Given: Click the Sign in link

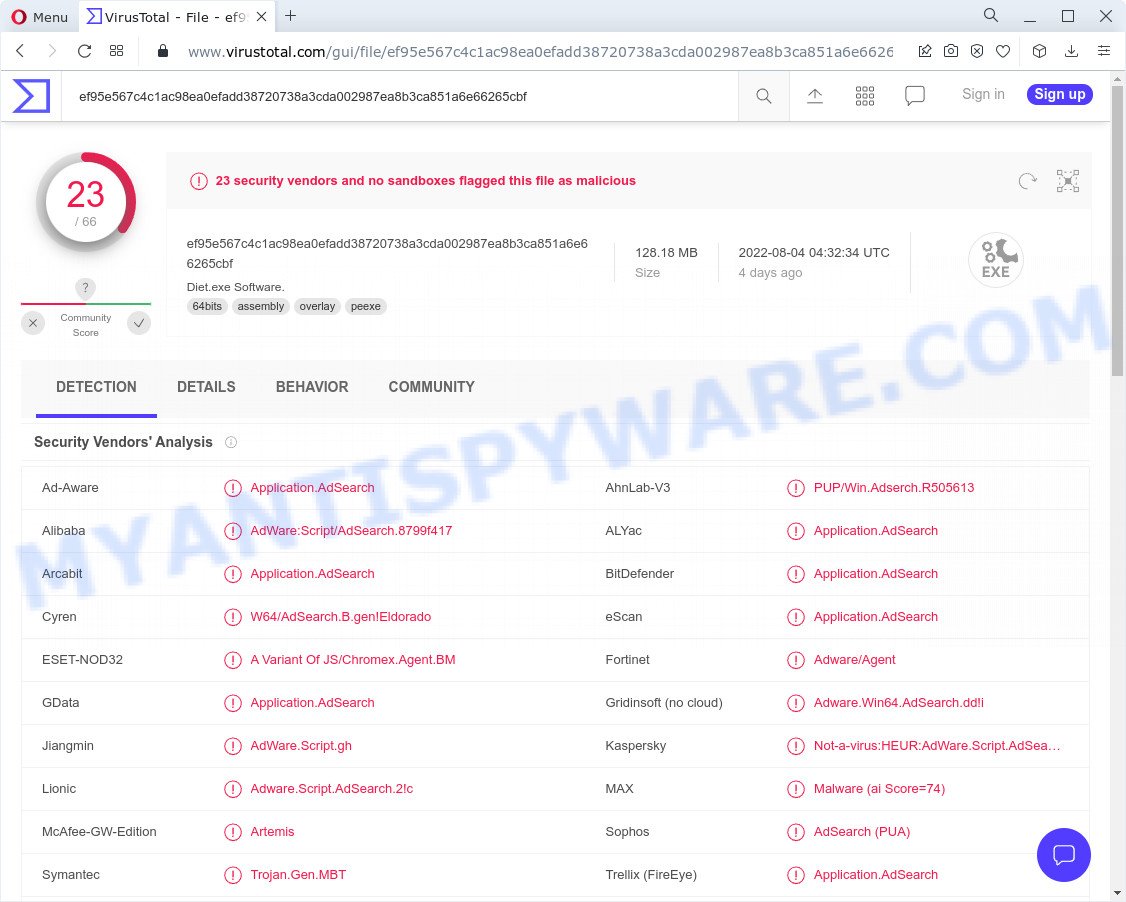Looking at the screenshot, I should tap(983, 94).
